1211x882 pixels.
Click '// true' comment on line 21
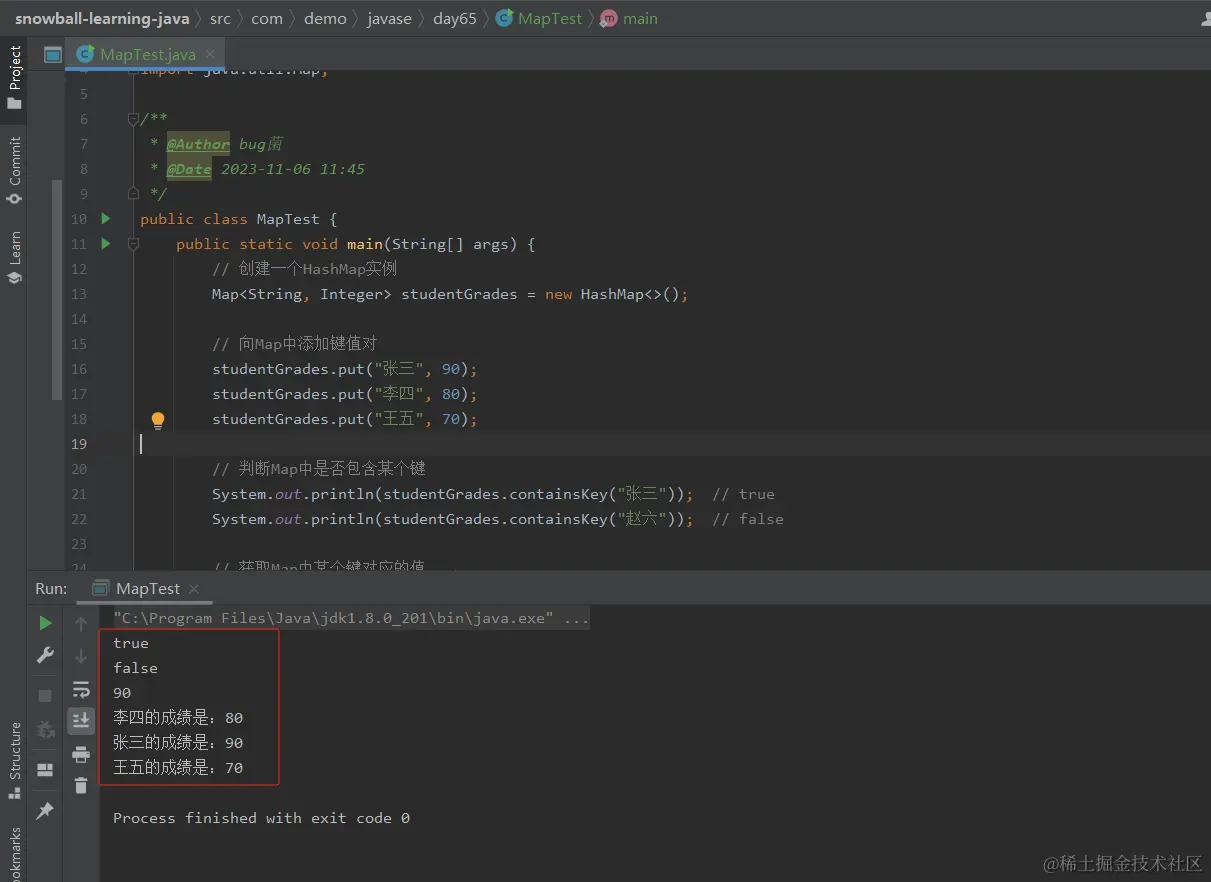click(x=744, y=494)
